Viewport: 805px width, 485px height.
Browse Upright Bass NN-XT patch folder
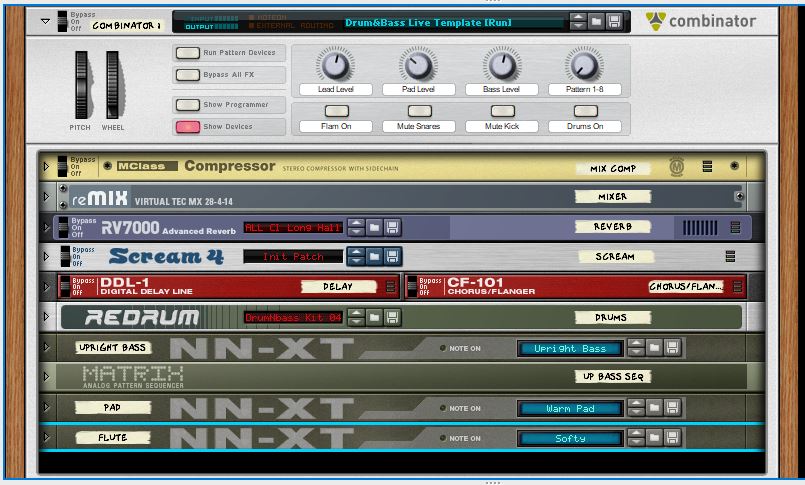[654, 348]
